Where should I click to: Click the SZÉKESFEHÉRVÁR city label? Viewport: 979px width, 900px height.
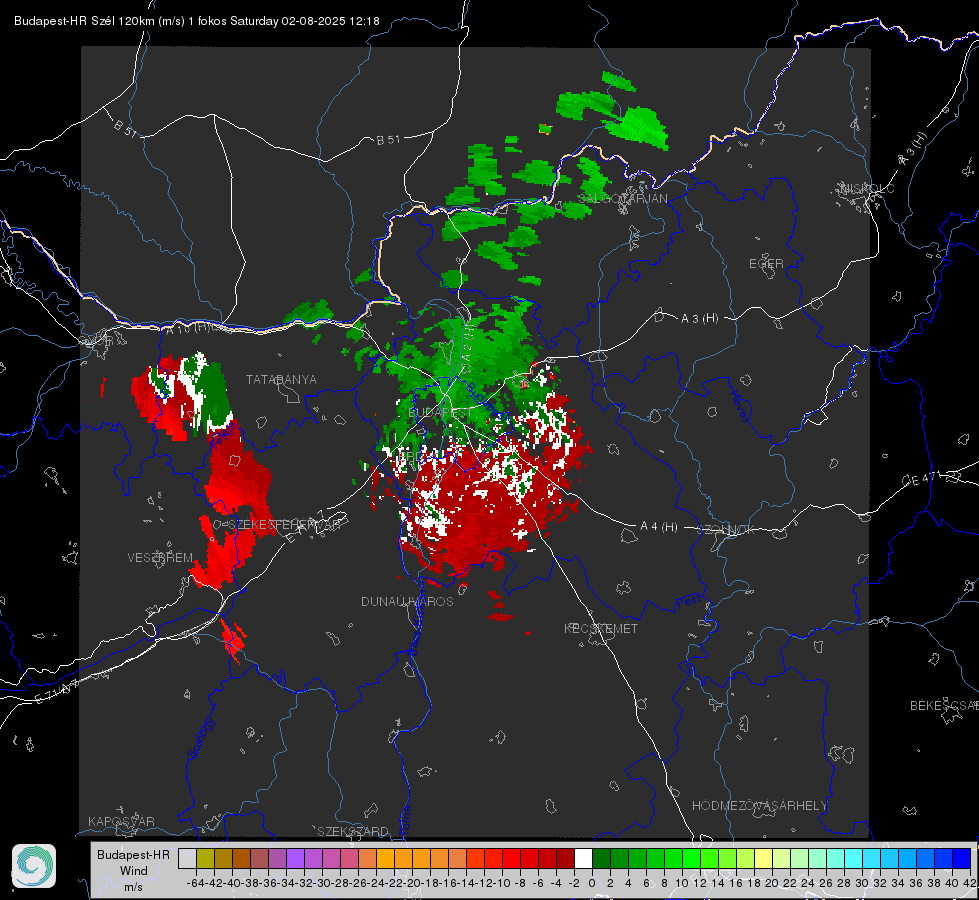tap(287, 525)
